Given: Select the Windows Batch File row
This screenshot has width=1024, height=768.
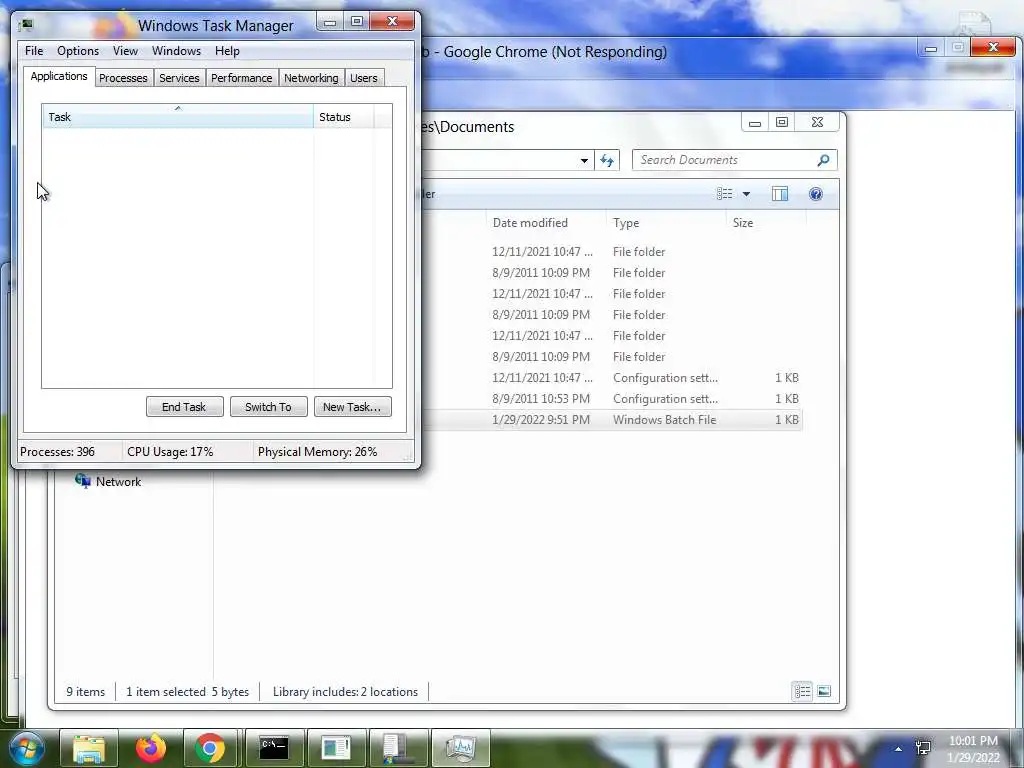Looking at the screenshot, I should coord(611,420).
